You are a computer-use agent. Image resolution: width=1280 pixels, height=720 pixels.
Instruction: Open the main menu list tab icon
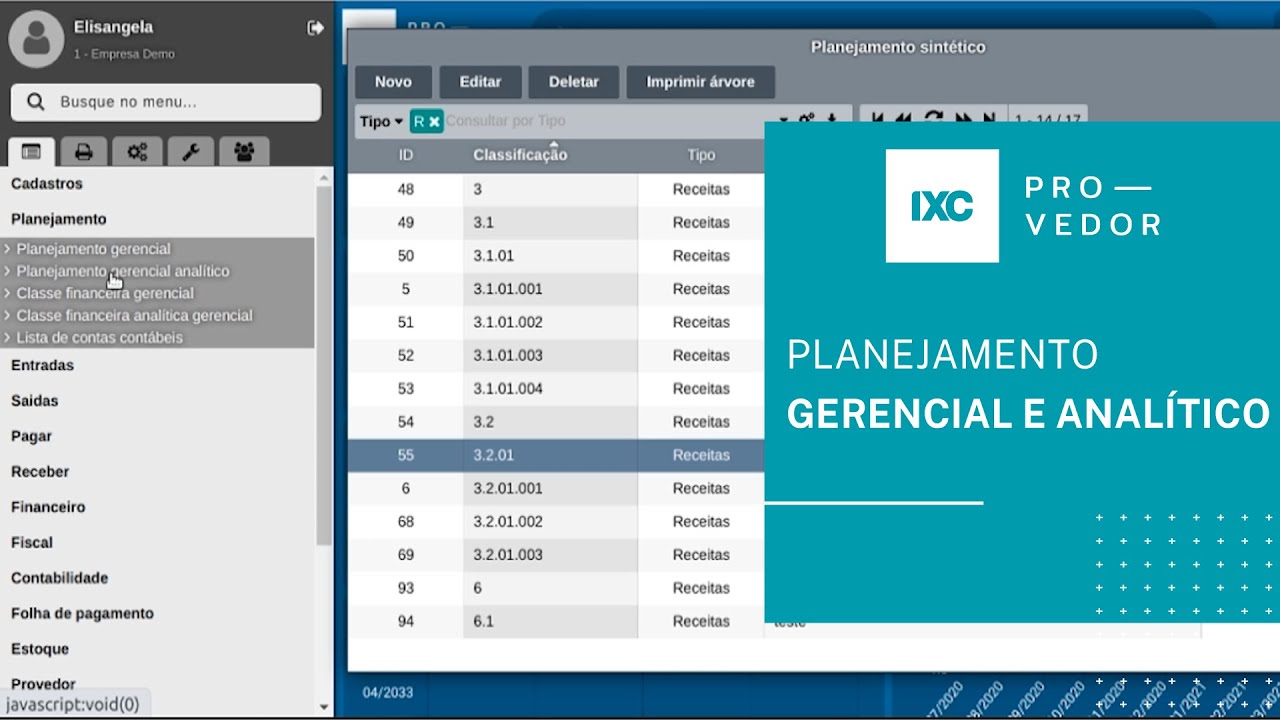coord(31,152)
